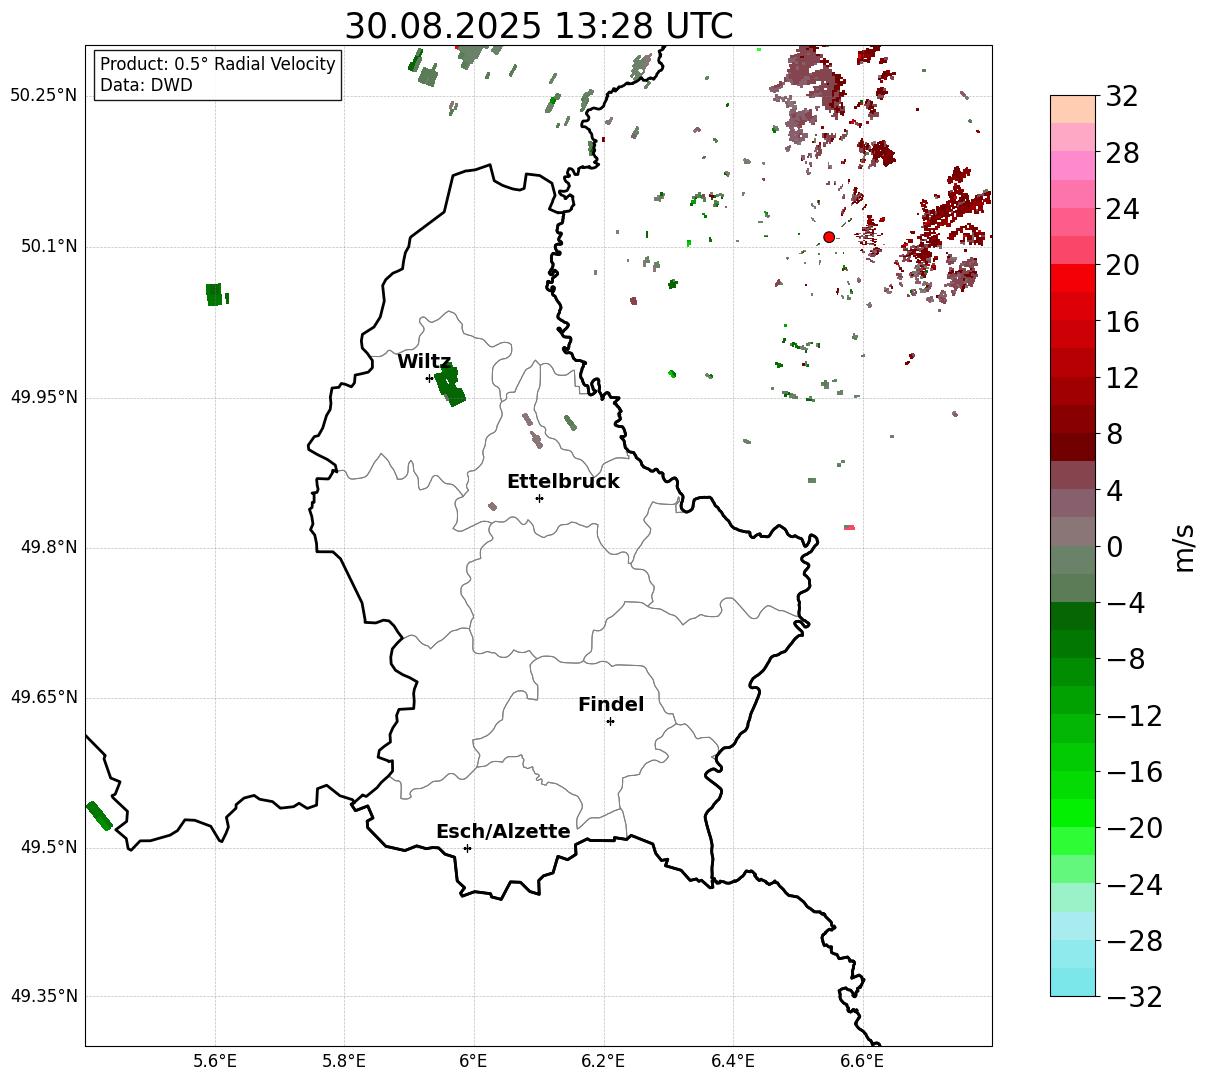Click the title "30.08.2025 13:28 UTC"
The height and width of the screenshot is (1081, 1207).
[538, 26]
